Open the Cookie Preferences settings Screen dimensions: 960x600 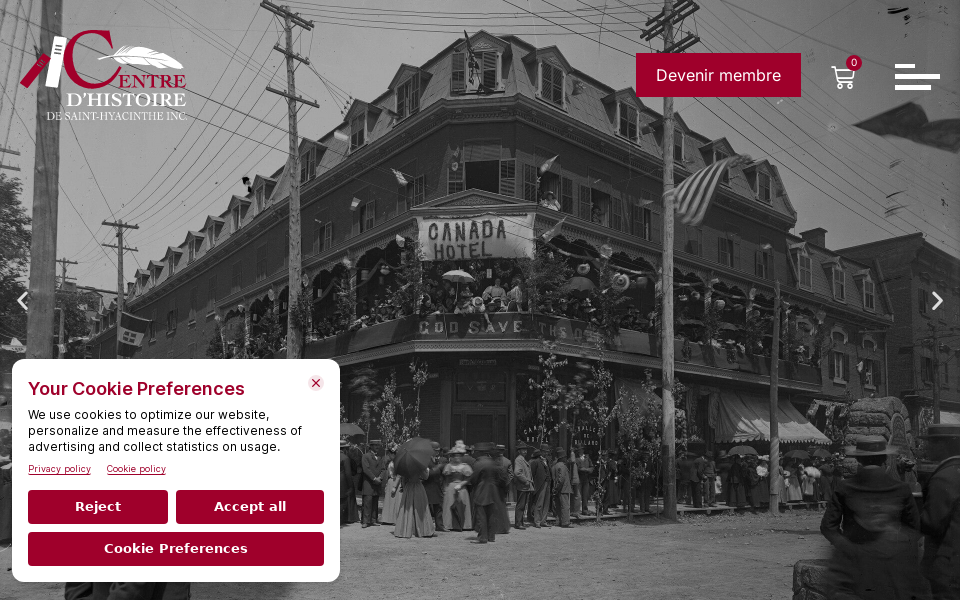point(176,549)
